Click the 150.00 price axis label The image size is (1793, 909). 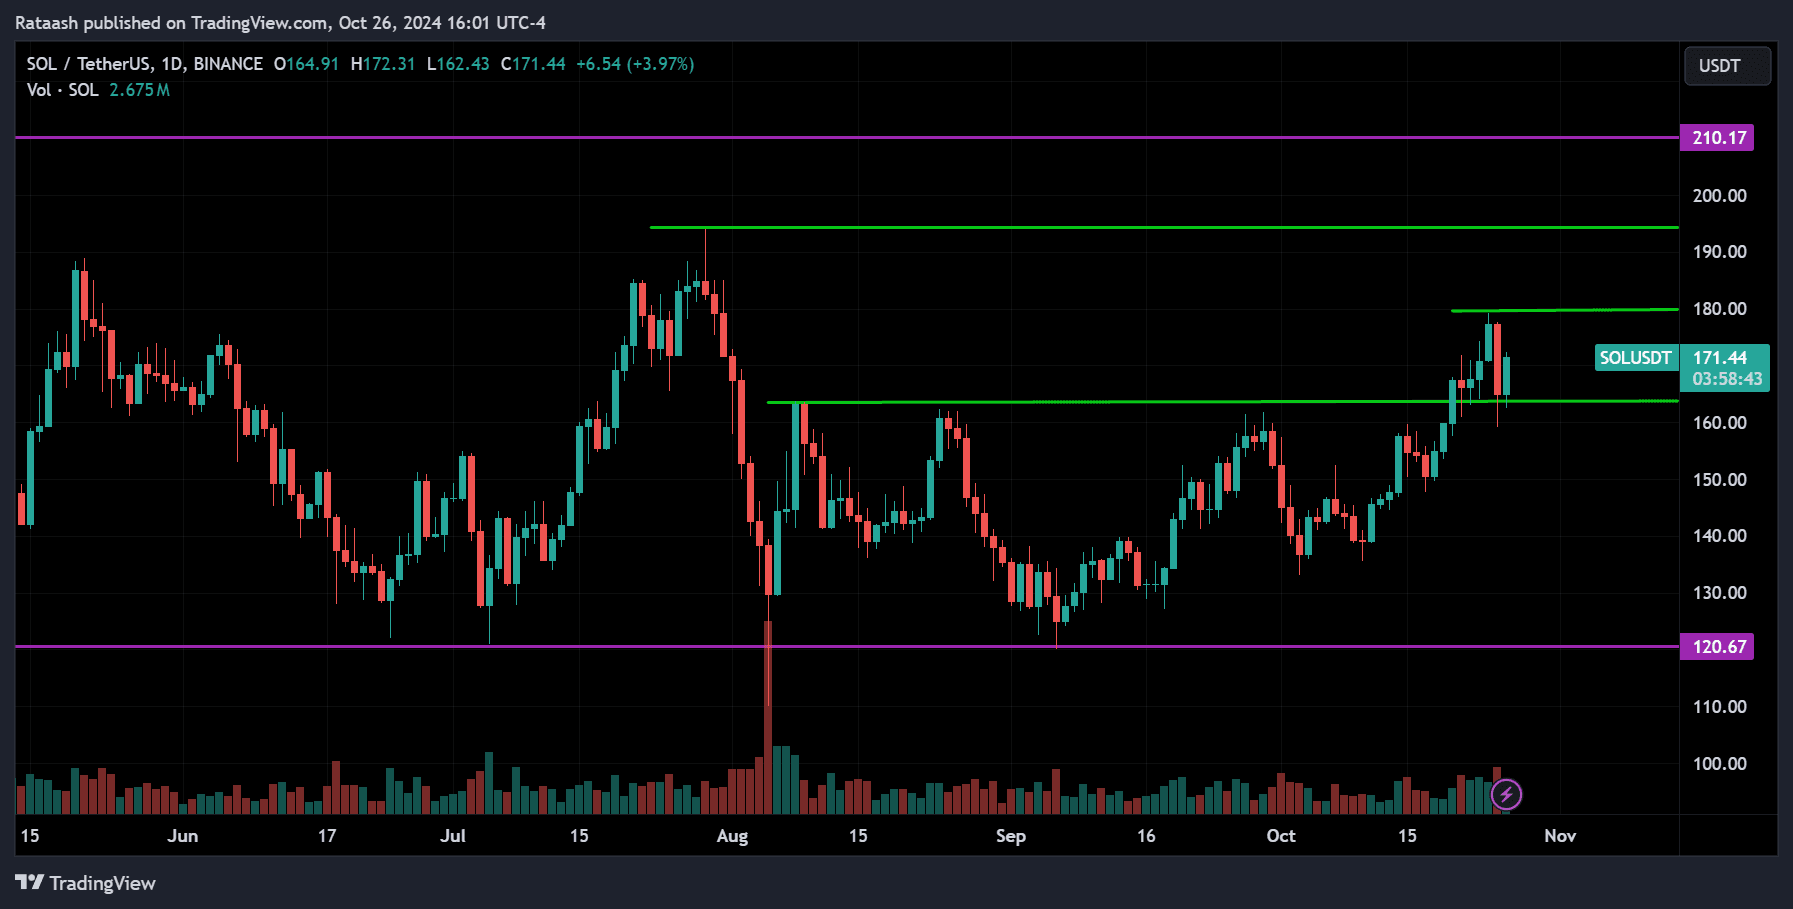click(1720, 480)
